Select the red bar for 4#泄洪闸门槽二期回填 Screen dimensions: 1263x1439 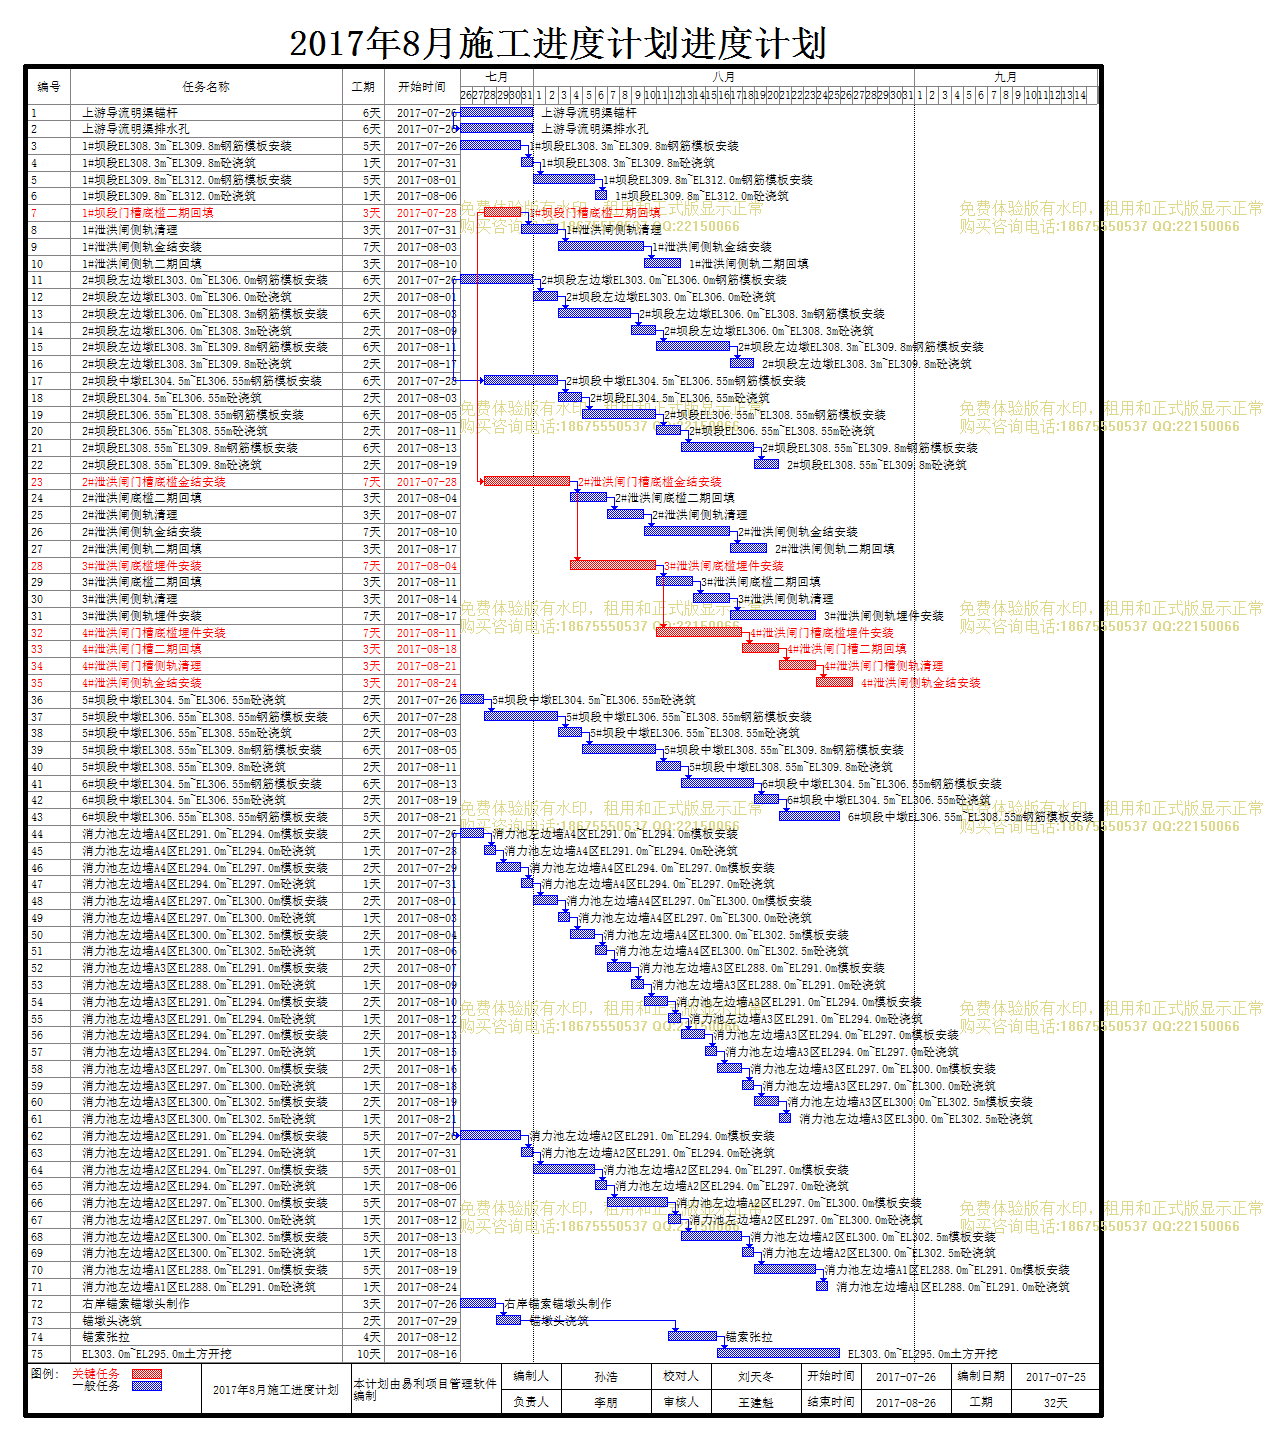pos(760,648)
